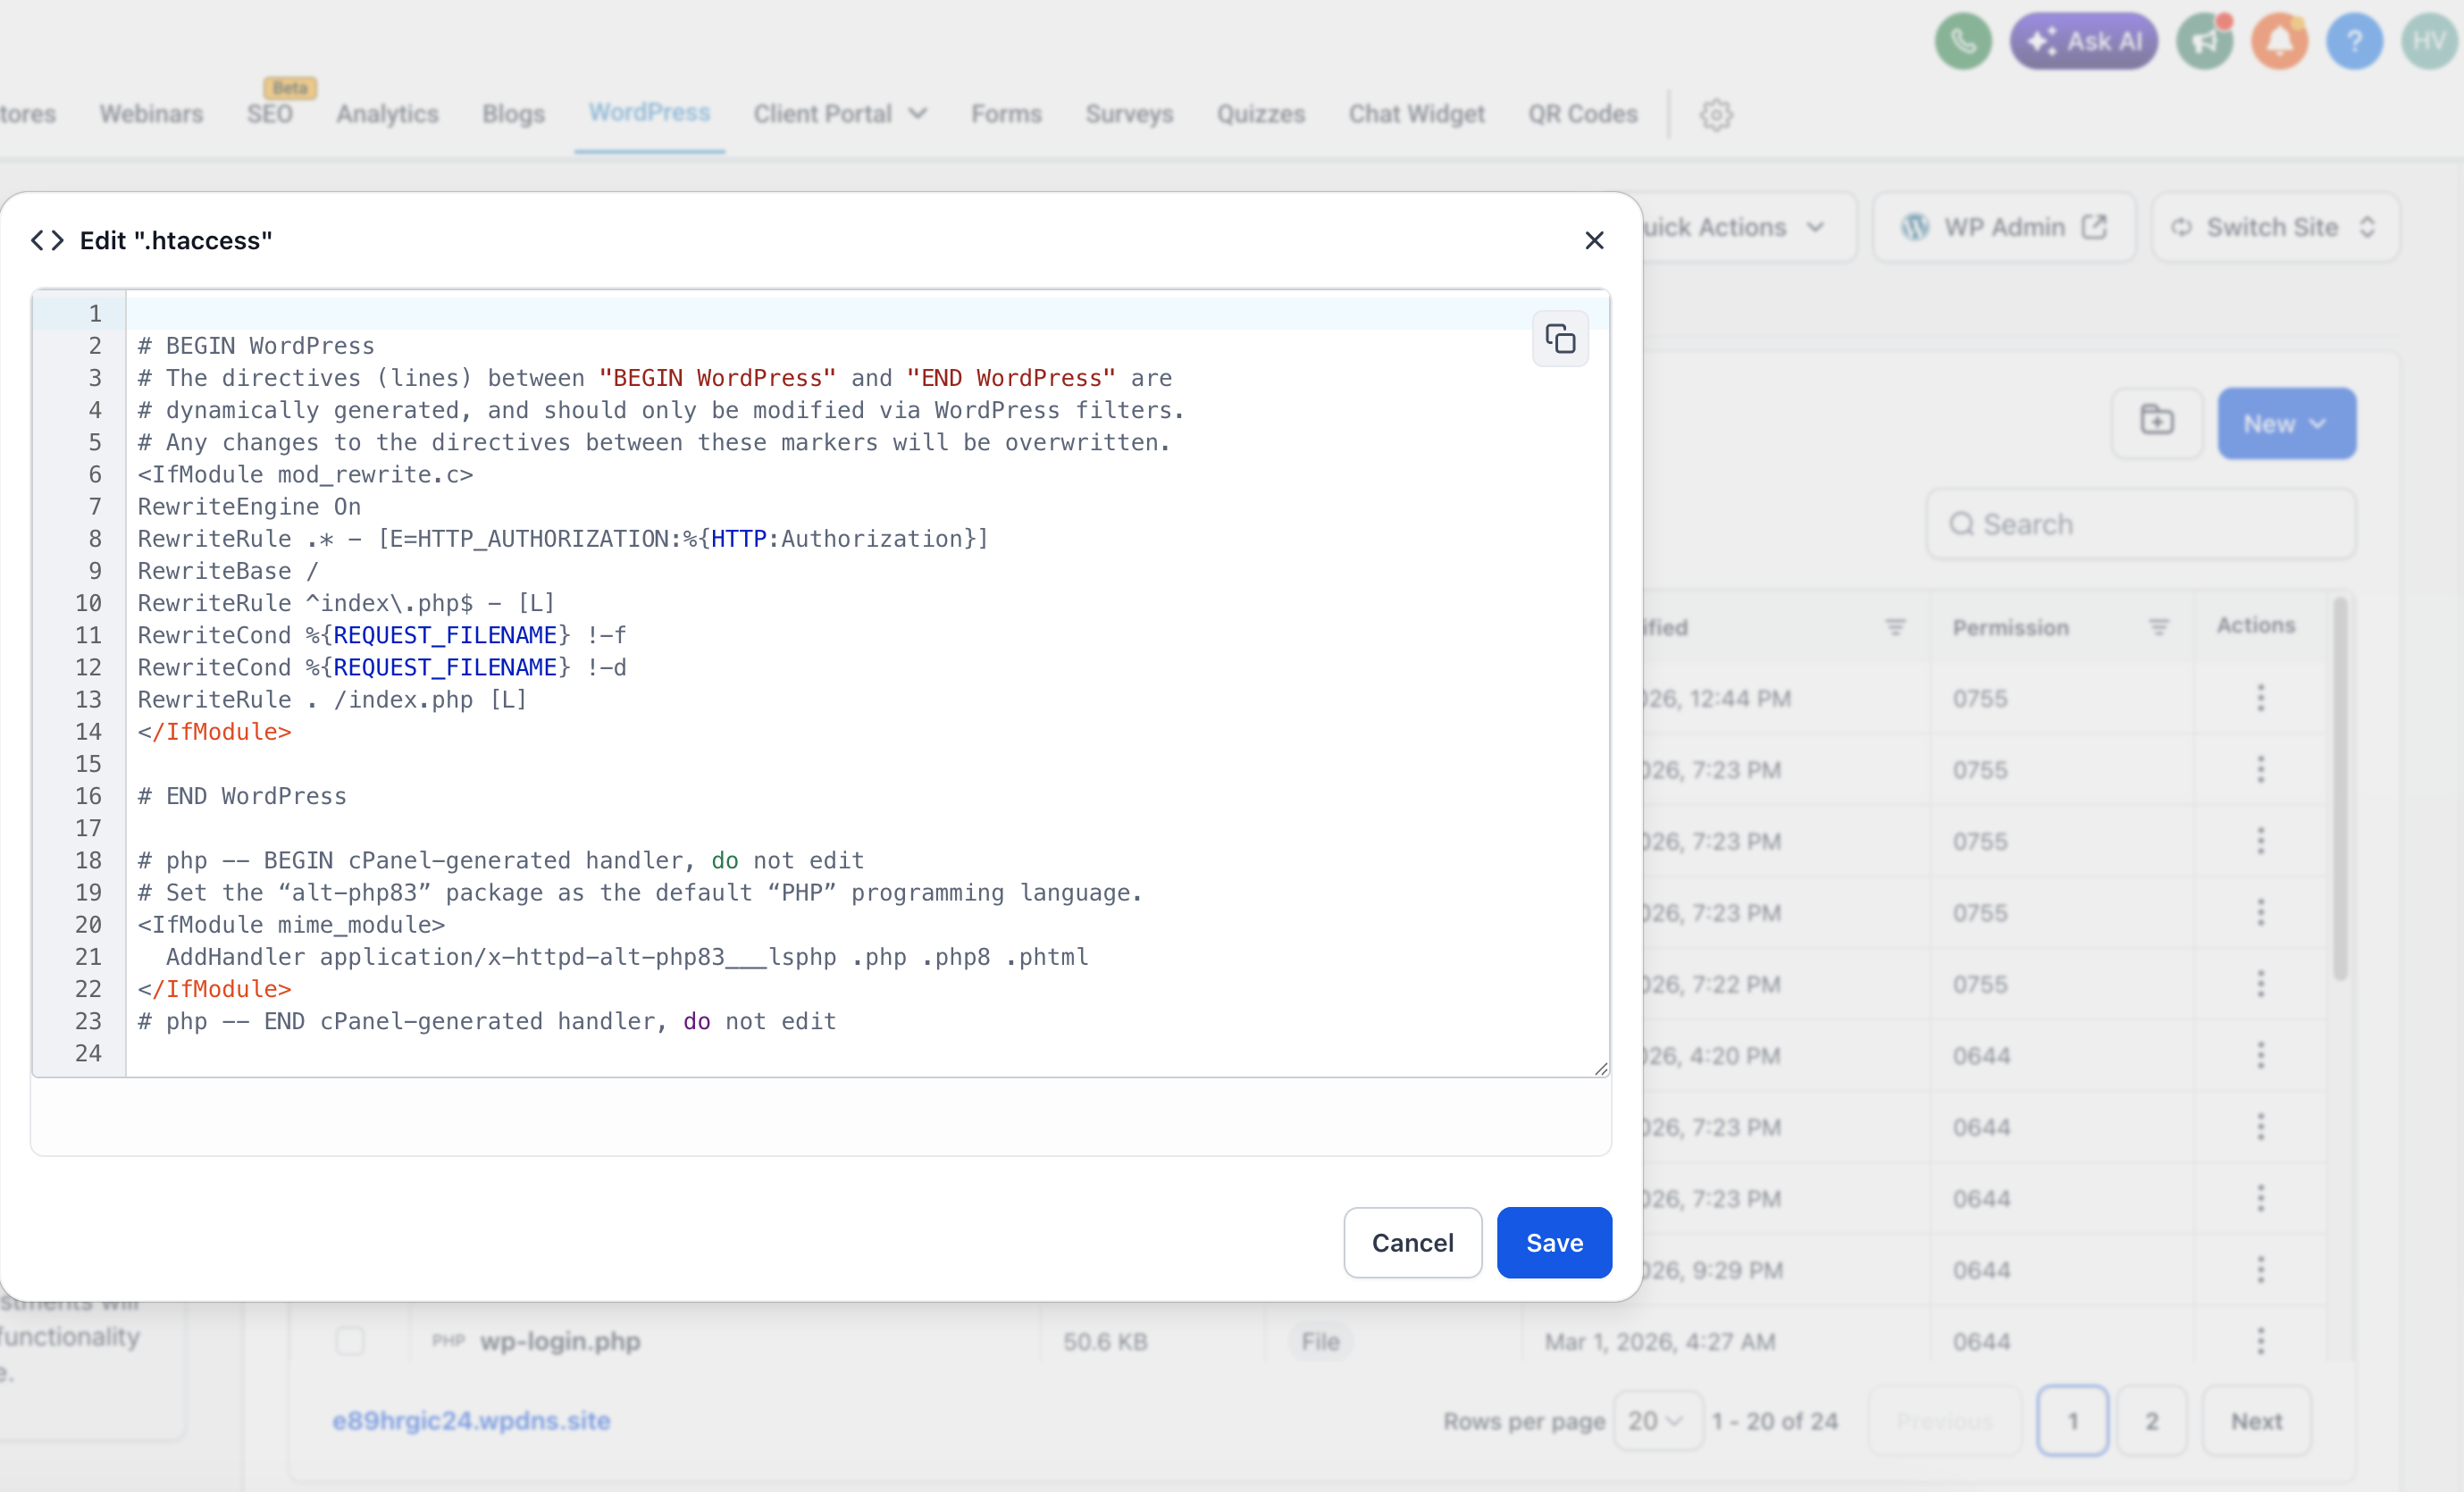
Task: Open actions menu for wp-login.php row
Action: point(2260,1341)
